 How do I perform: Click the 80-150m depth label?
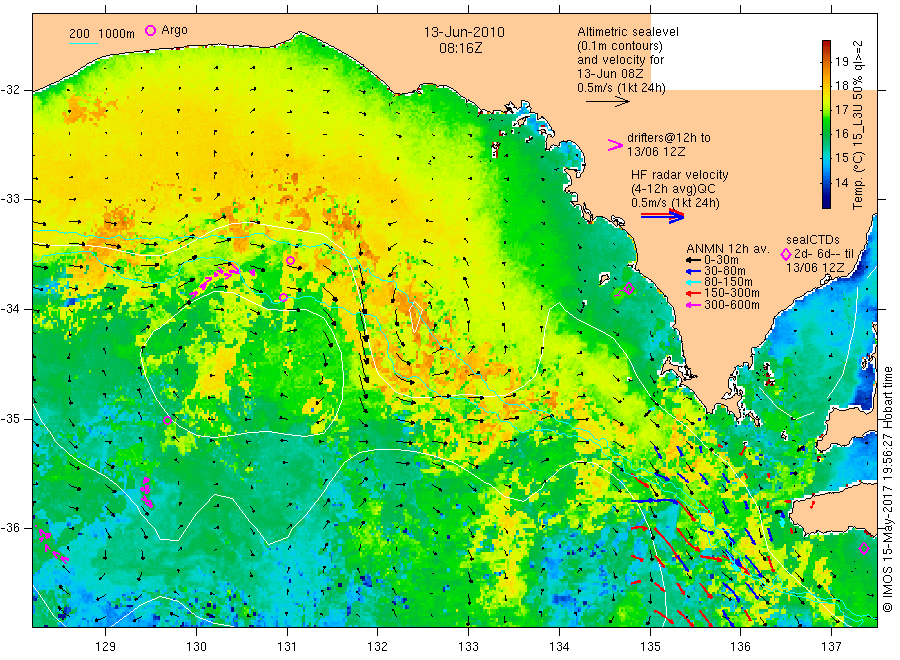728,282
